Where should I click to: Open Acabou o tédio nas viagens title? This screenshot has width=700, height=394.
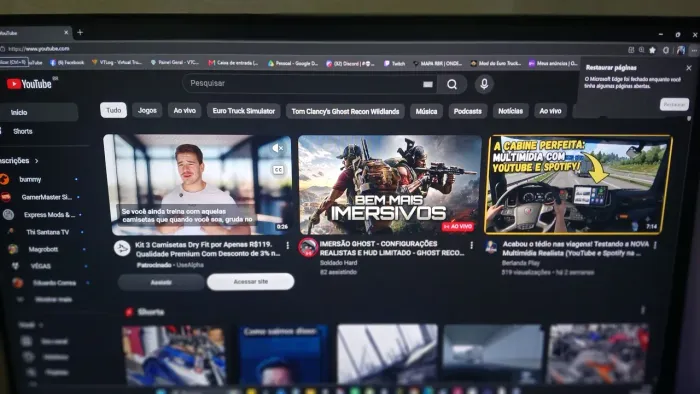point(576,249)
